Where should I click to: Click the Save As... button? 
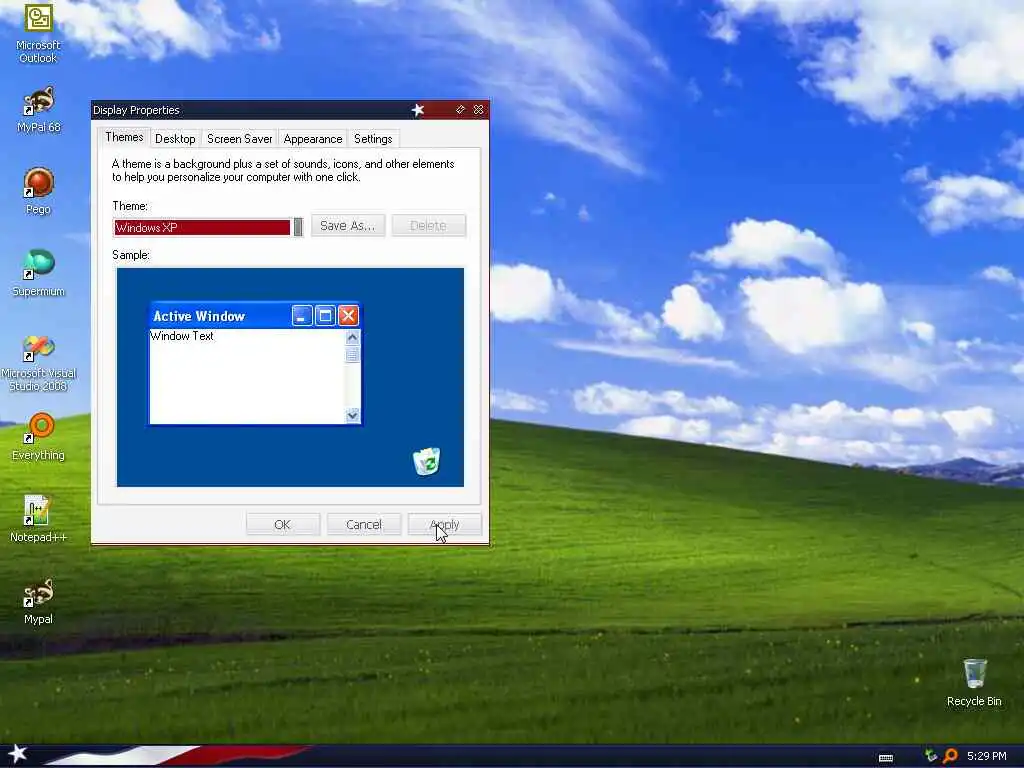(347, 226)
